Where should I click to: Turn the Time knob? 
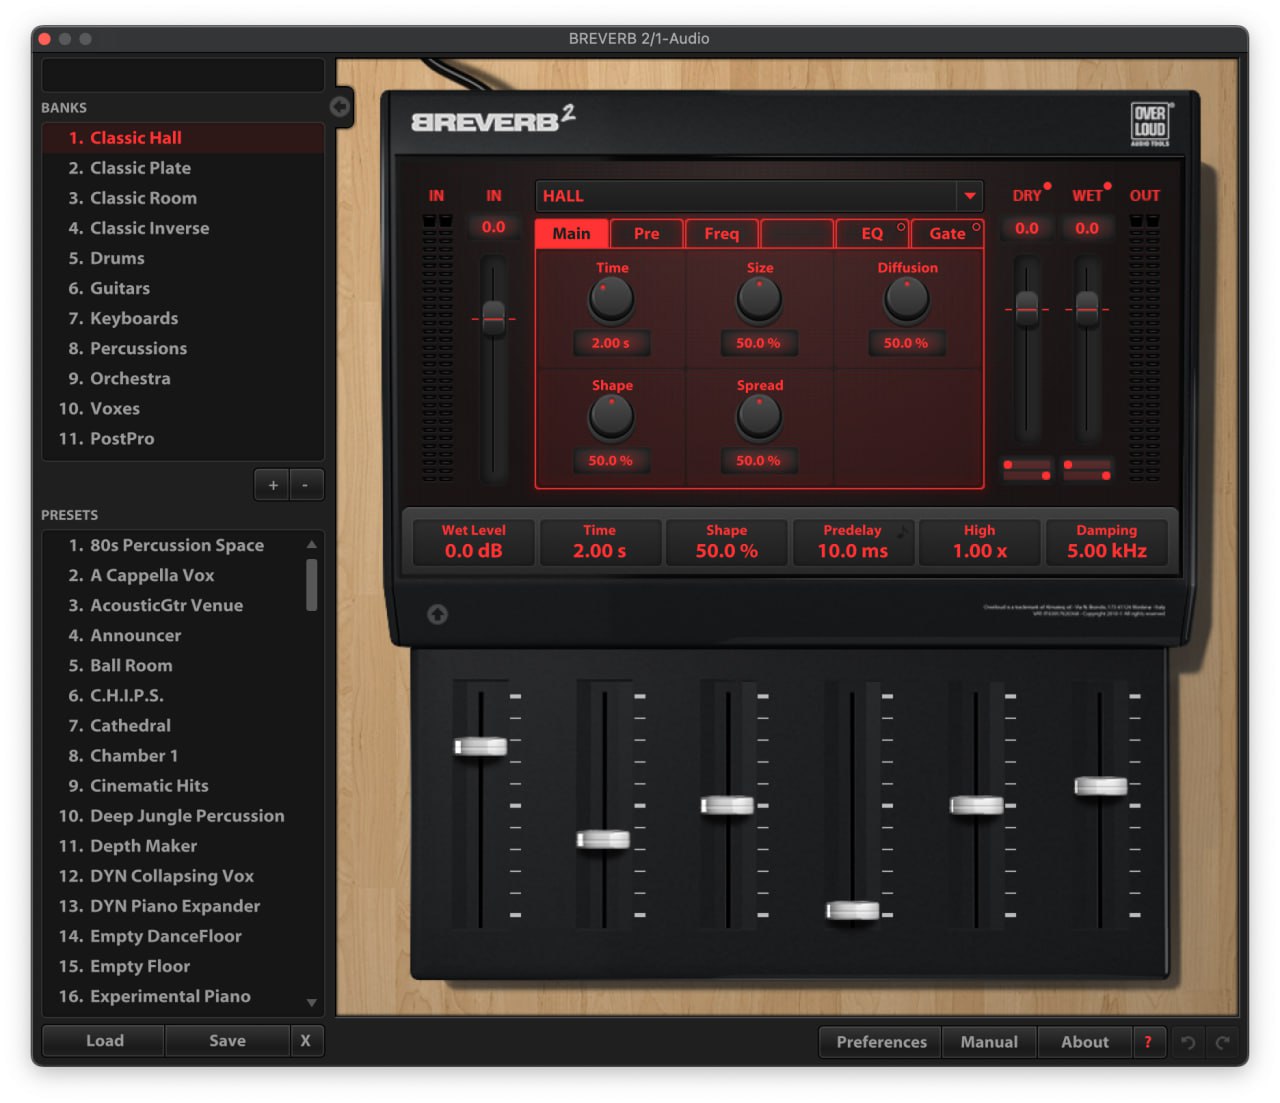click(611, 300)
